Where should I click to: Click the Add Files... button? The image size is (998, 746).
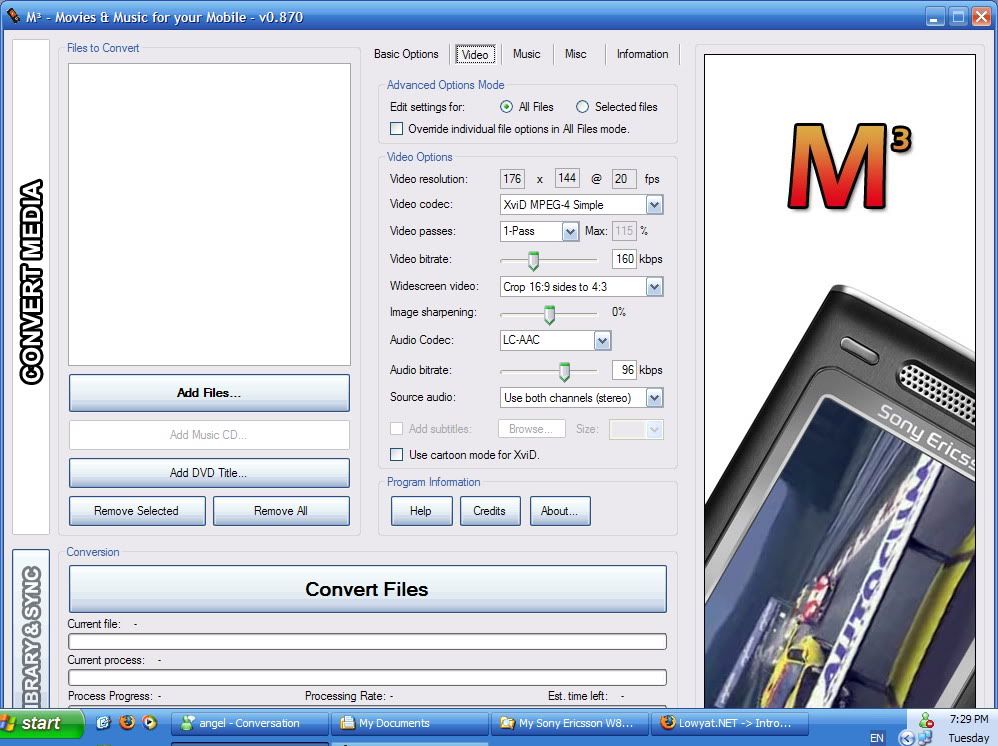point(209,393)
